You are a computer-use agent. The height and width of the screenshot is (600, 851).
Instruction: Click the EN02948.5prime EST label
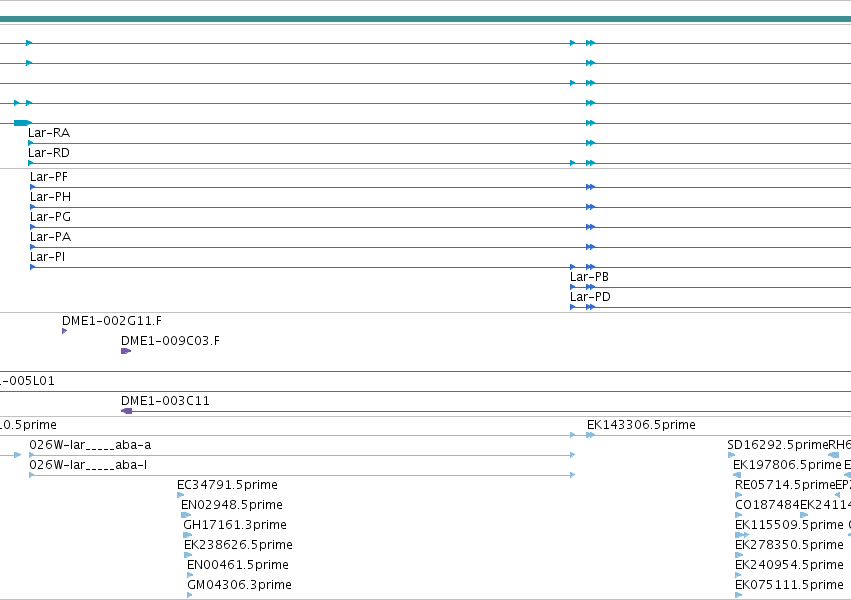(x=232, y=506)
